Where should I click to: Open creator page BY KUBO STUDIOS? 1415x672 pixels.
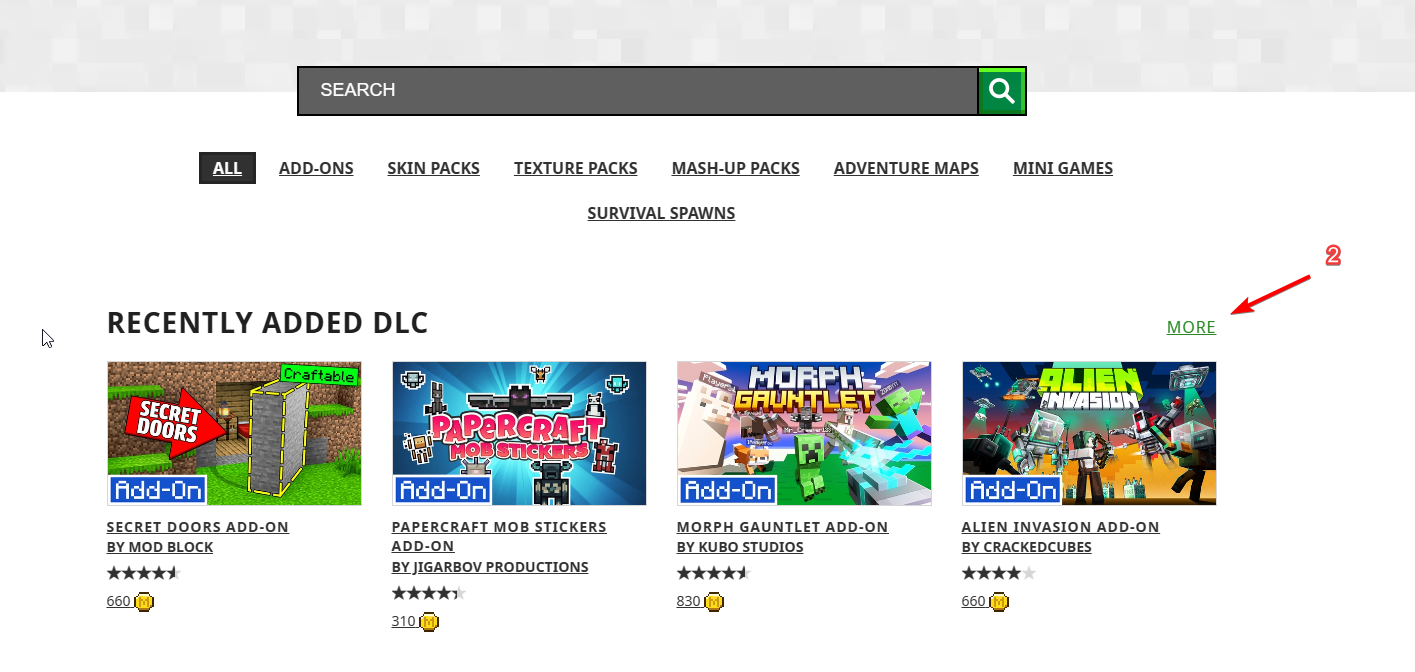[740, 547]
